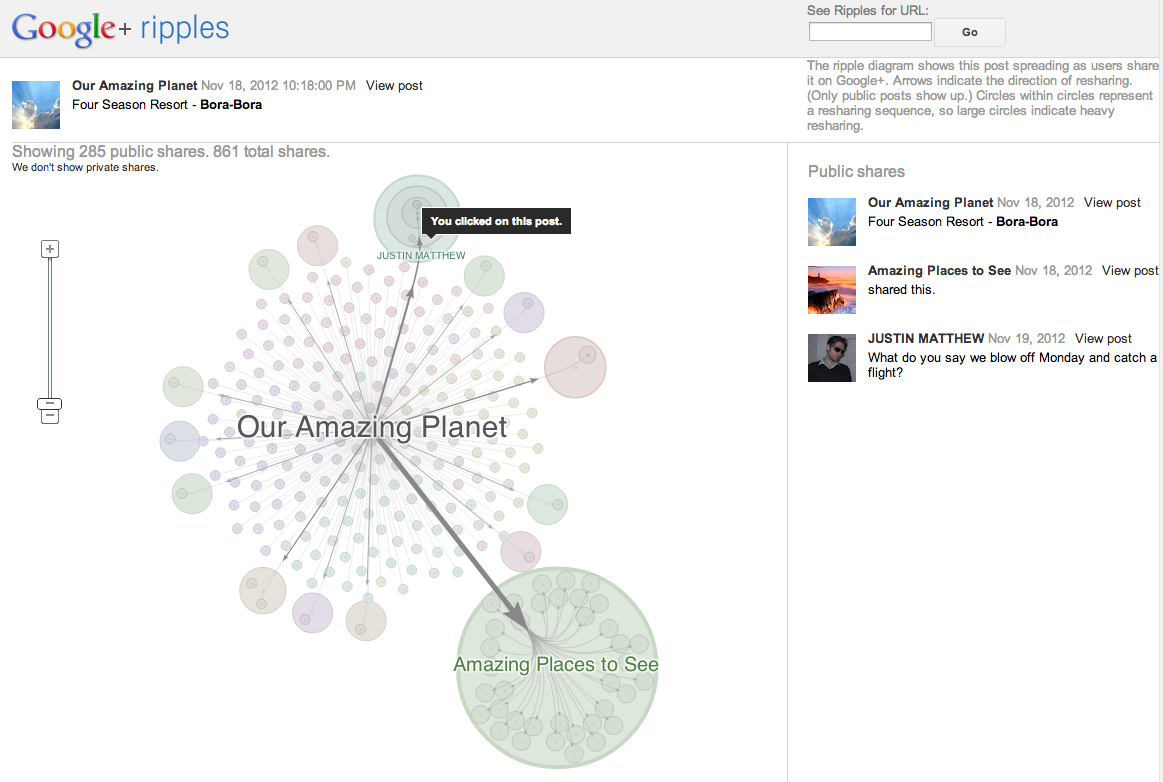Image resolution: width=1163 pixels, height=782 pixels.
Task: Select Bora-Bora text in header post
Action: pos(231,105)
